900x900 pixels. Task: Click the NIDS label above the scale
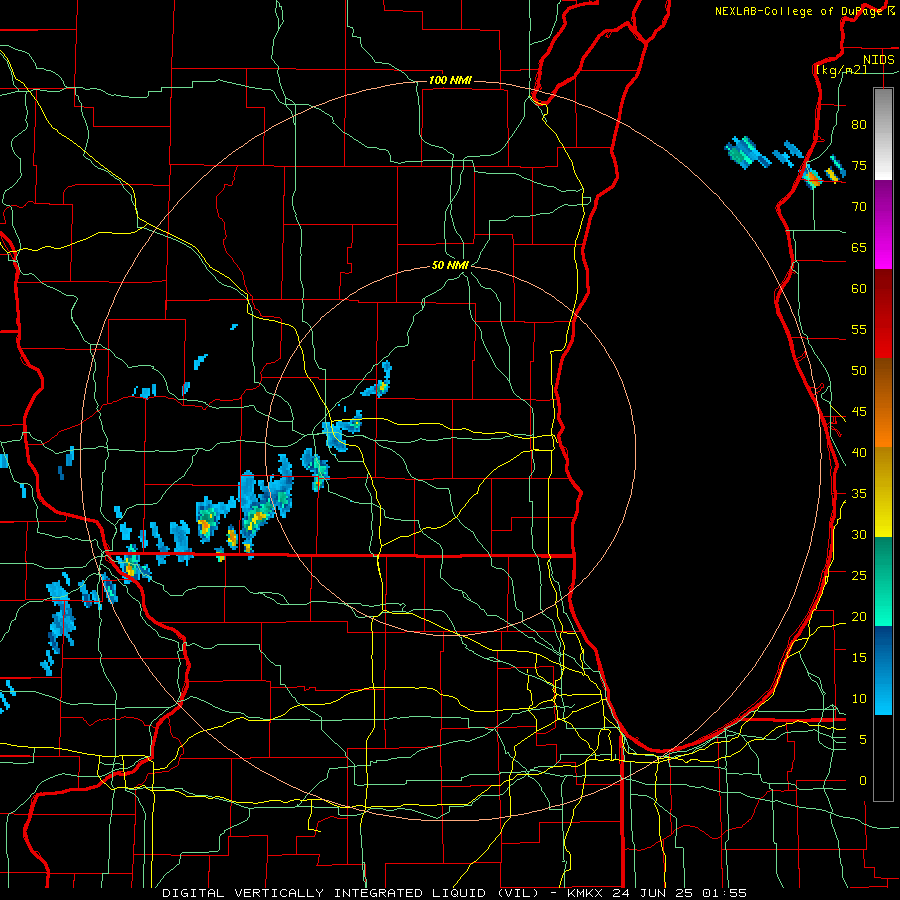point(878,60)
